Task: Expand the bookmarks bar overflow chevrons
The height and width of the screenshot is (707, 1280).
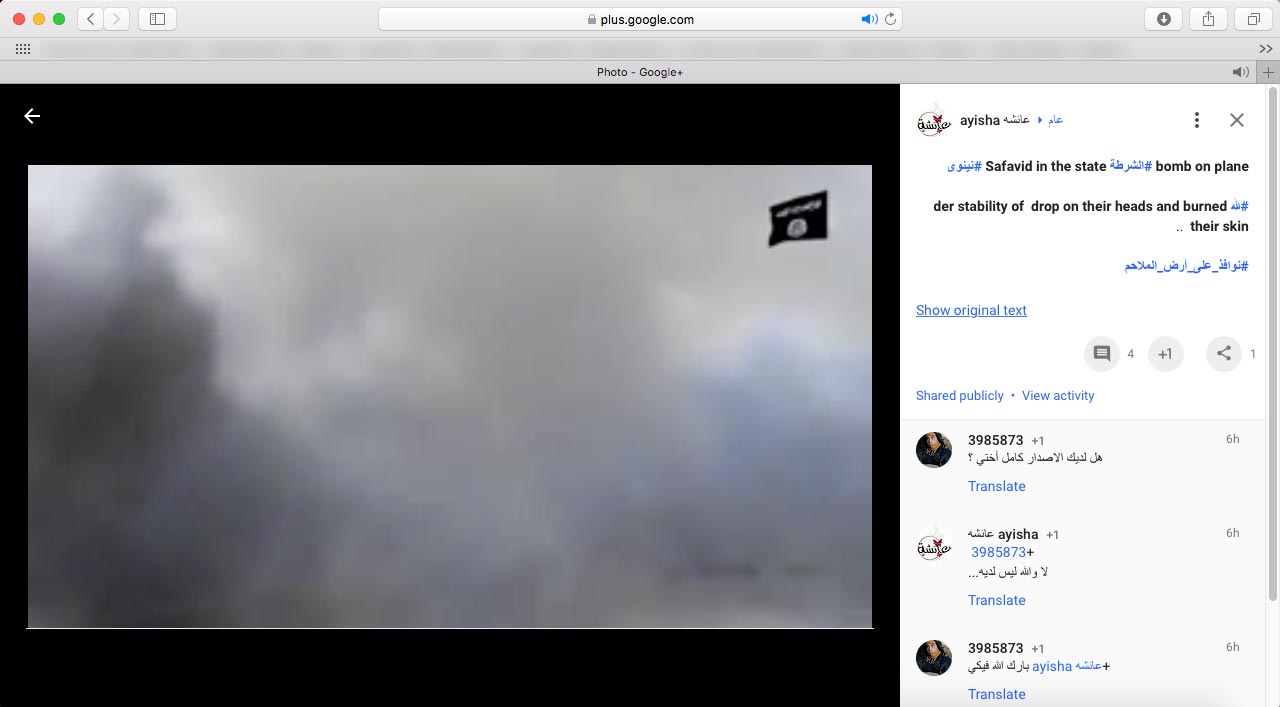Action: click(1265, 49)
